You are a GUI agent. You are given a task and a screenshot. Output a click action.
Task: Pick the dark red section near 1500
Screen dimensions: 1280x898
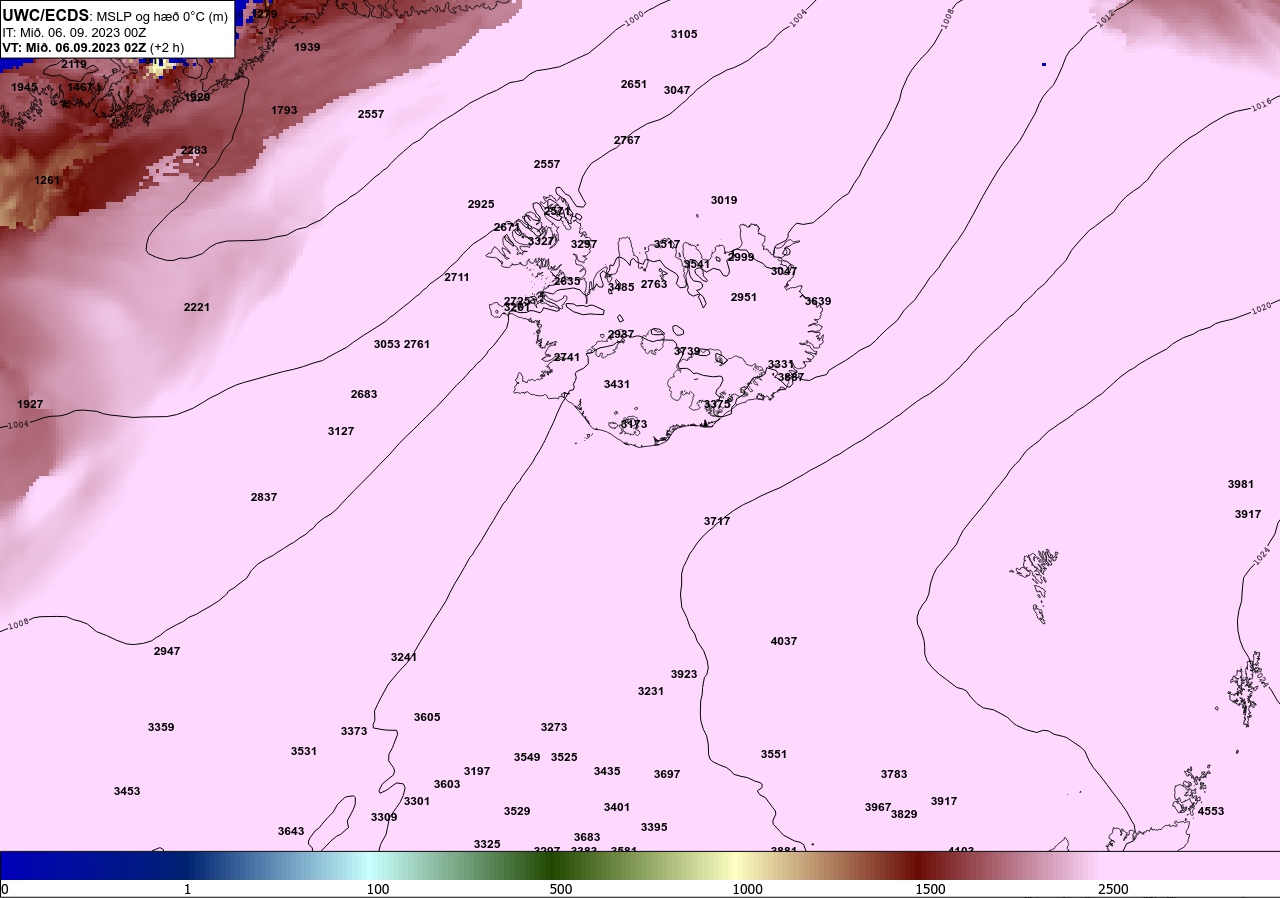pyautogui.click(x=920, y=865)
